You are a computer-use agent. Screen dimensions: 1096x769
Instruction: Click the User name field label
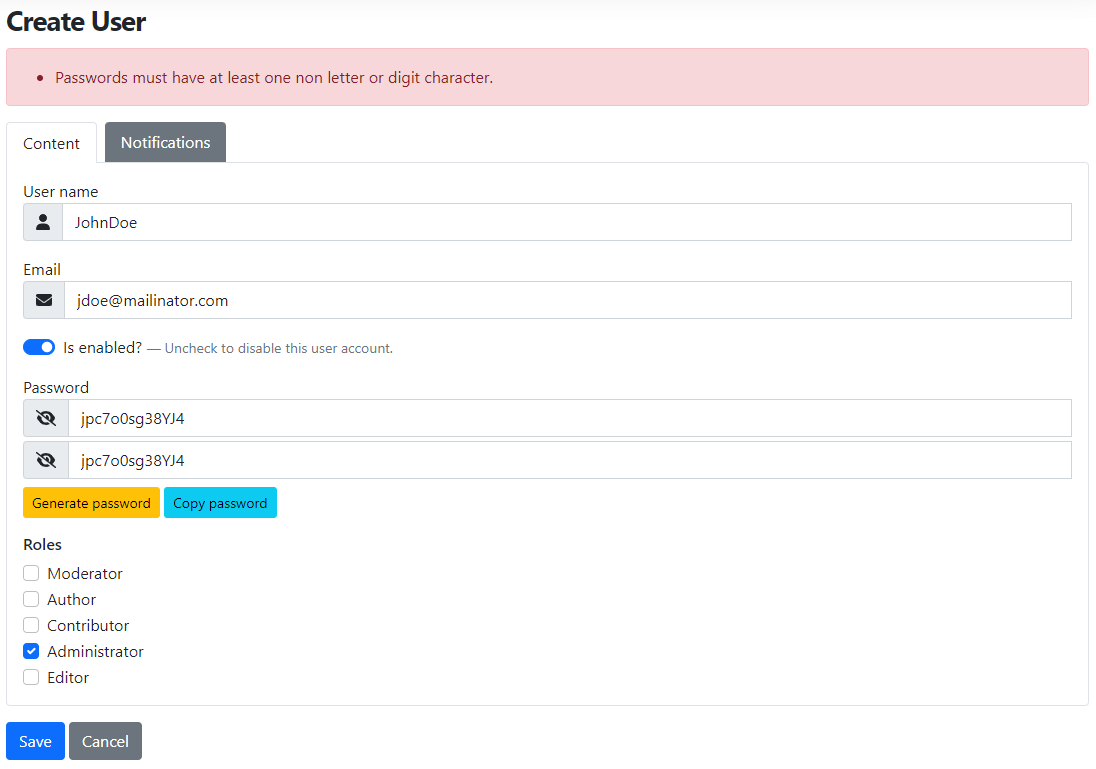point(61,192)
